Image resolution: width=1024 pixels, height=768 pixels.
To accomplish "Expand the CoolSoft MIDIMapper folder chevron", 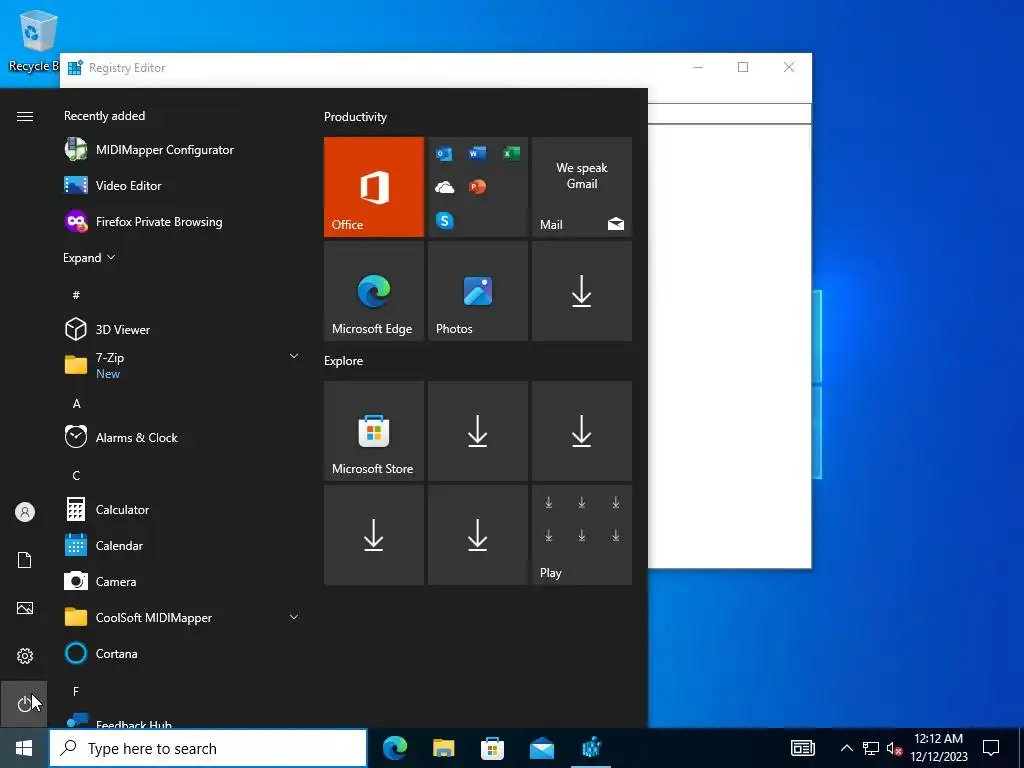I will [x=294, y=616].
